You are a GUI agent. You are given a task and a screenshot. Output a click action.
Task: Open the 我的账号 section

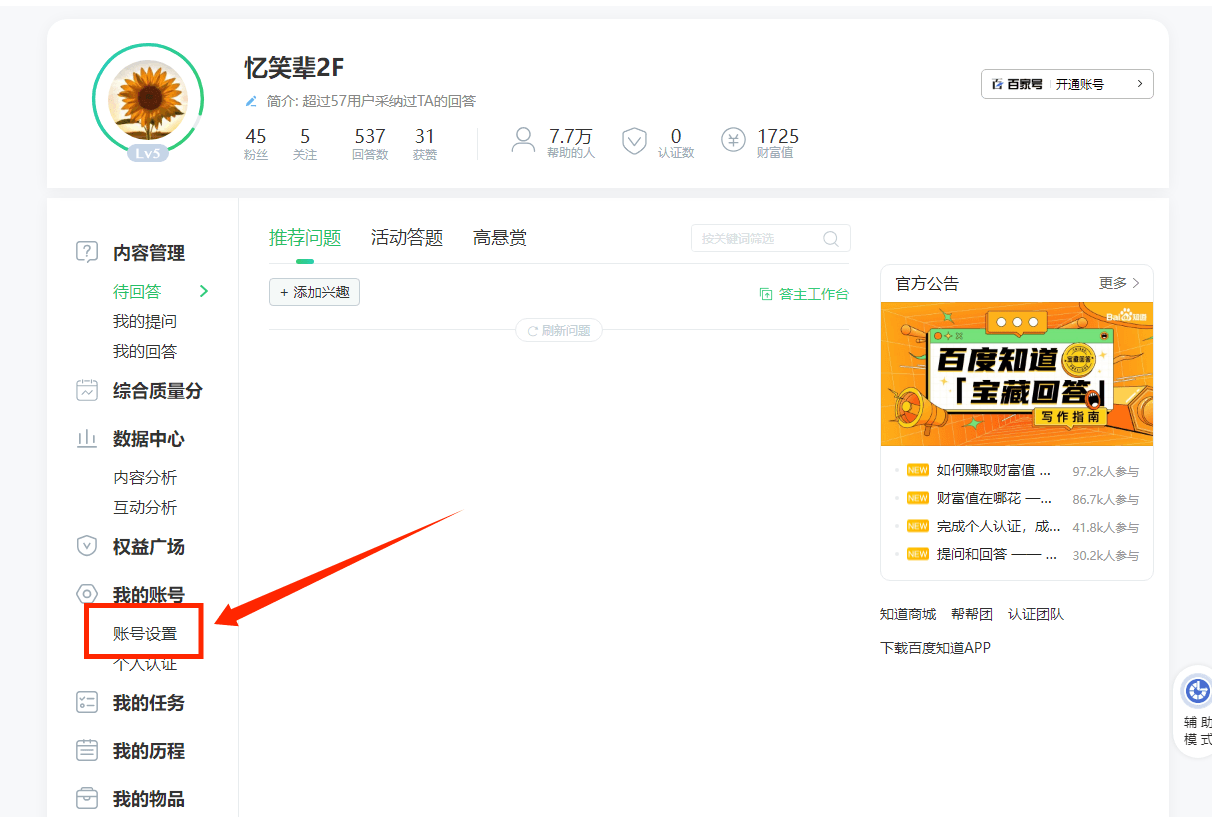coord(149,595)
